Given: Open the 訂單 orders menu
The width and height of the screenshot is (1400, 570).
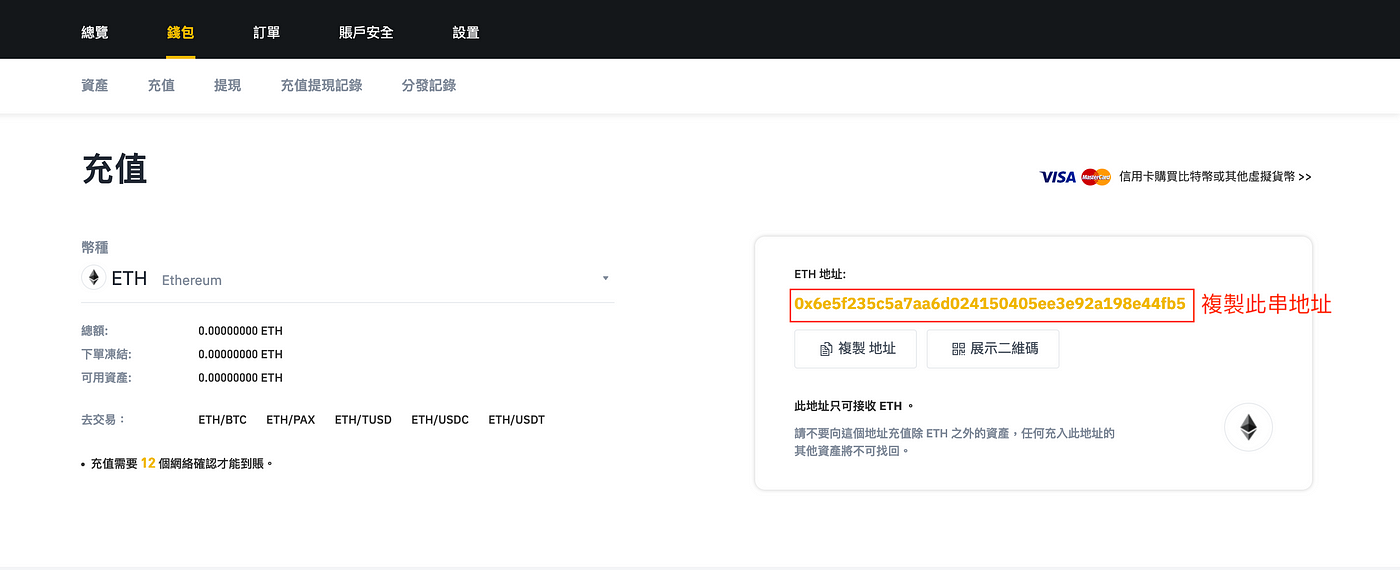Looking at the screenshot, I should (x=266, y=32).
